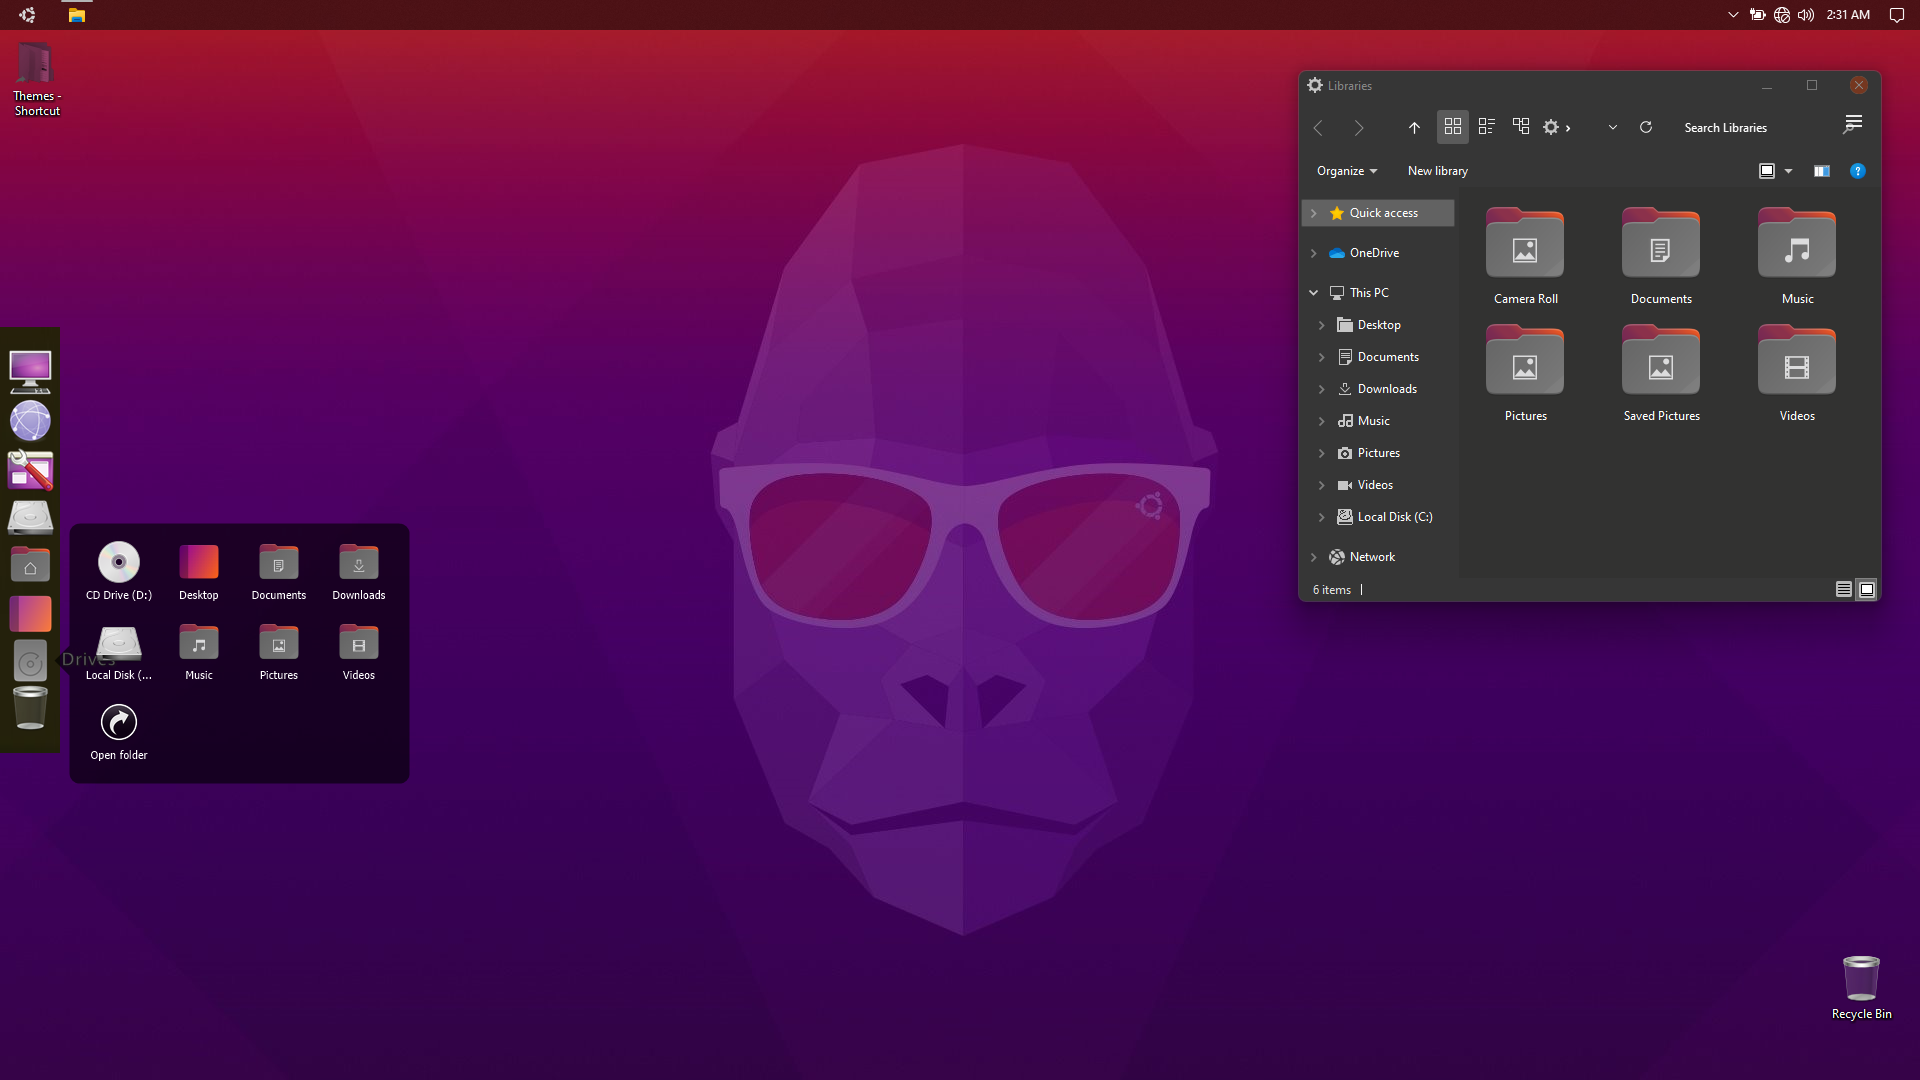
Task: Open the address bar history dropdown
Action: pos(1612,127)
